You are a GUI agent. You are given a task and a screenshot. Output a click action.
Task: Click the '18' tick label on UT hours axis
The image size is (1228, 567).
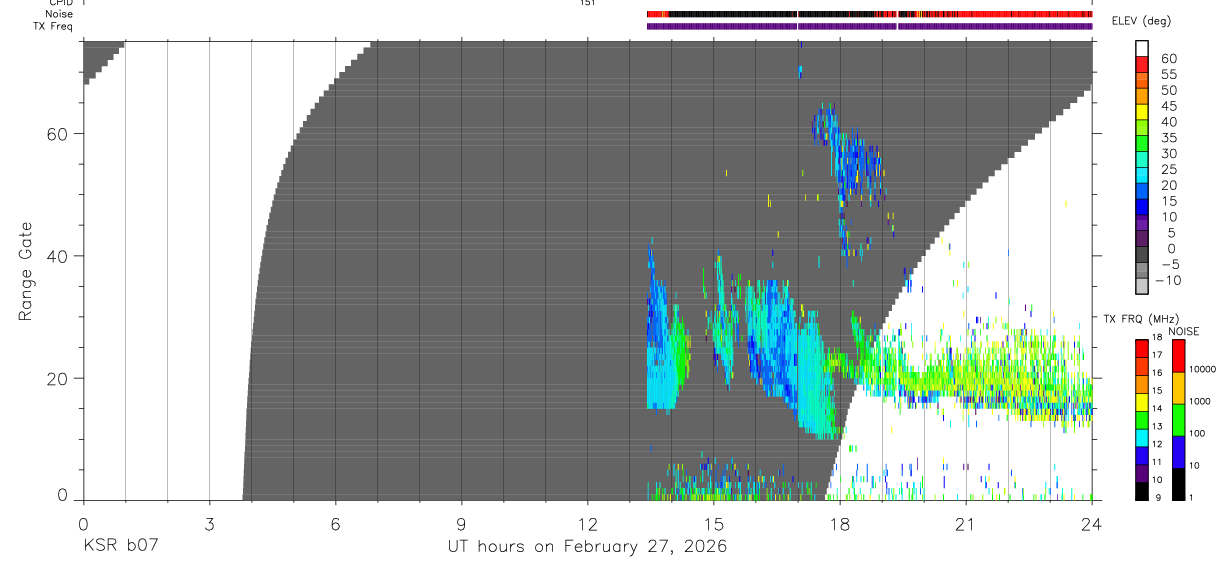click(x=839, y=523)
